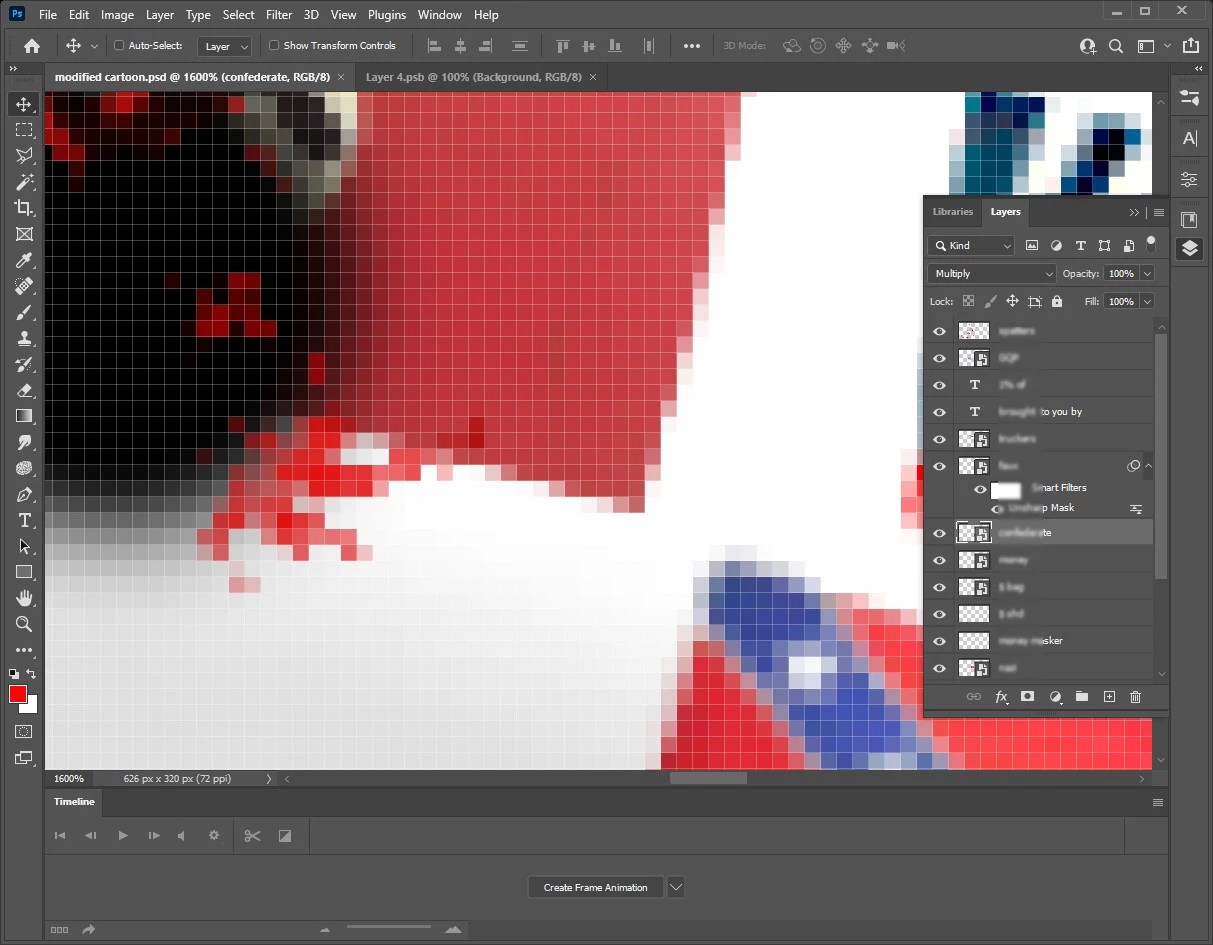1213x945 pixels.
Task: Add a layer mask
Action: [1027, 697]
